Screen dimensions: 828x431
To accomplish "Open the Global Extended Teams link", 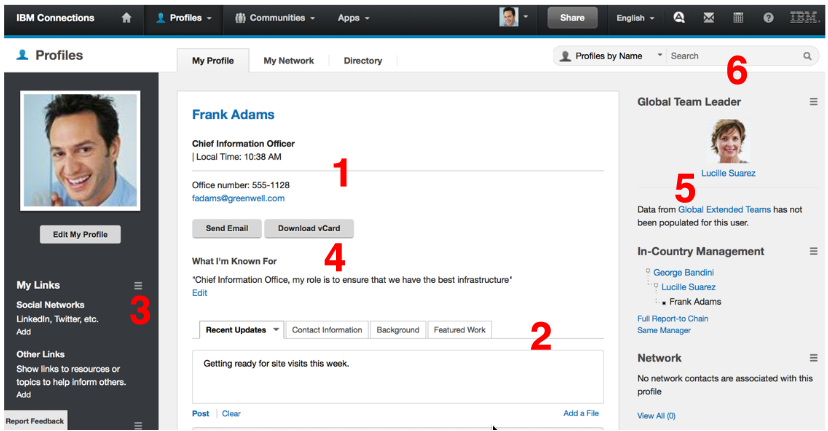I will click(724, 210).
